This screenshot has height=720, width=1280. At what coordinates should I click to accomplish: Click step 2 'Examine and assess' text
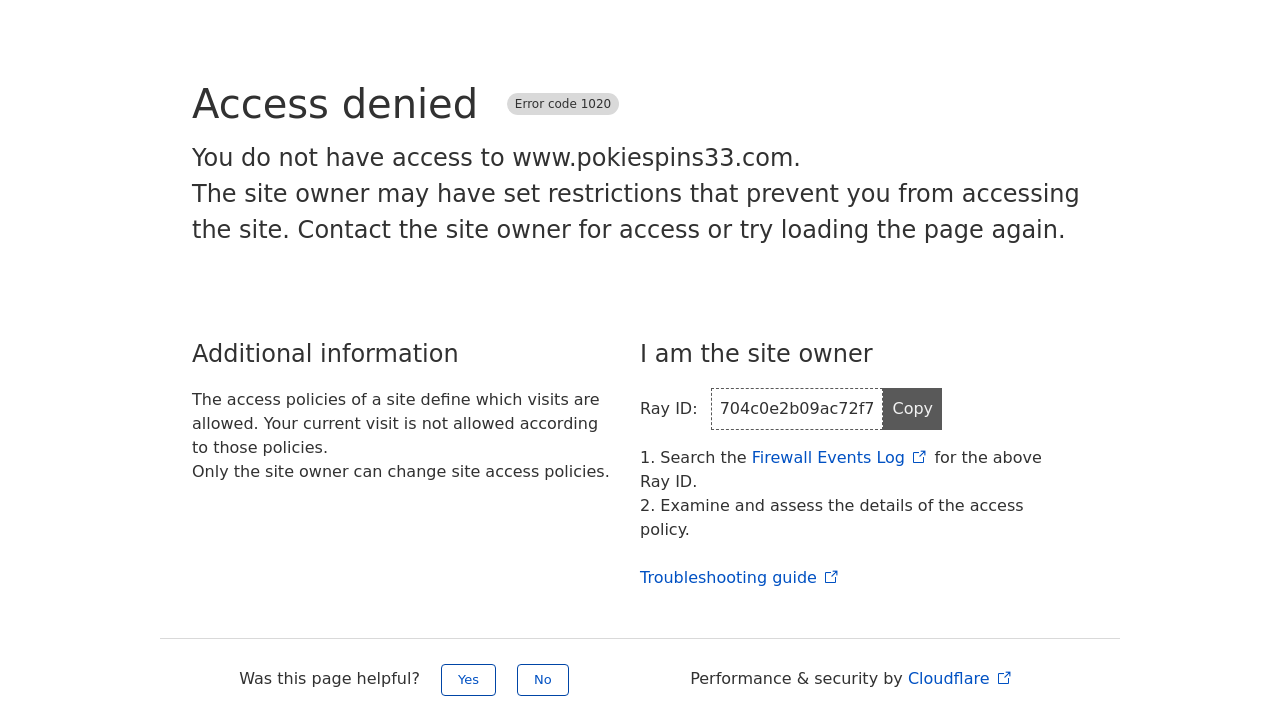(x=832, y=518)
